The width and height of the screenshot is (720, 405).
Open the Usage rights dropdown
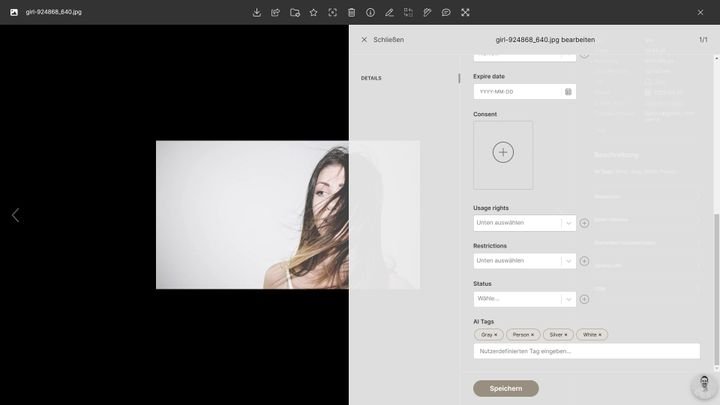pyautogui.click(x=524, y=223)
